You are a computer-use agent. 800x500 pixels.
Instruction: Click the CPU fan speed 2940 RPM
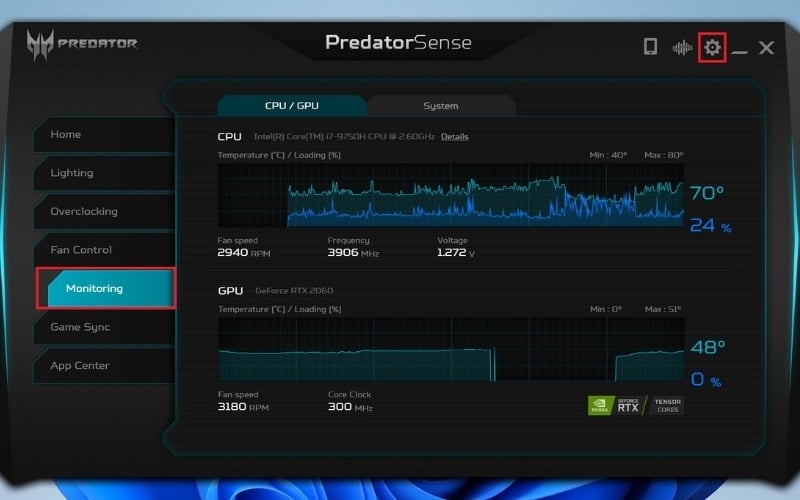pos(244,253)
